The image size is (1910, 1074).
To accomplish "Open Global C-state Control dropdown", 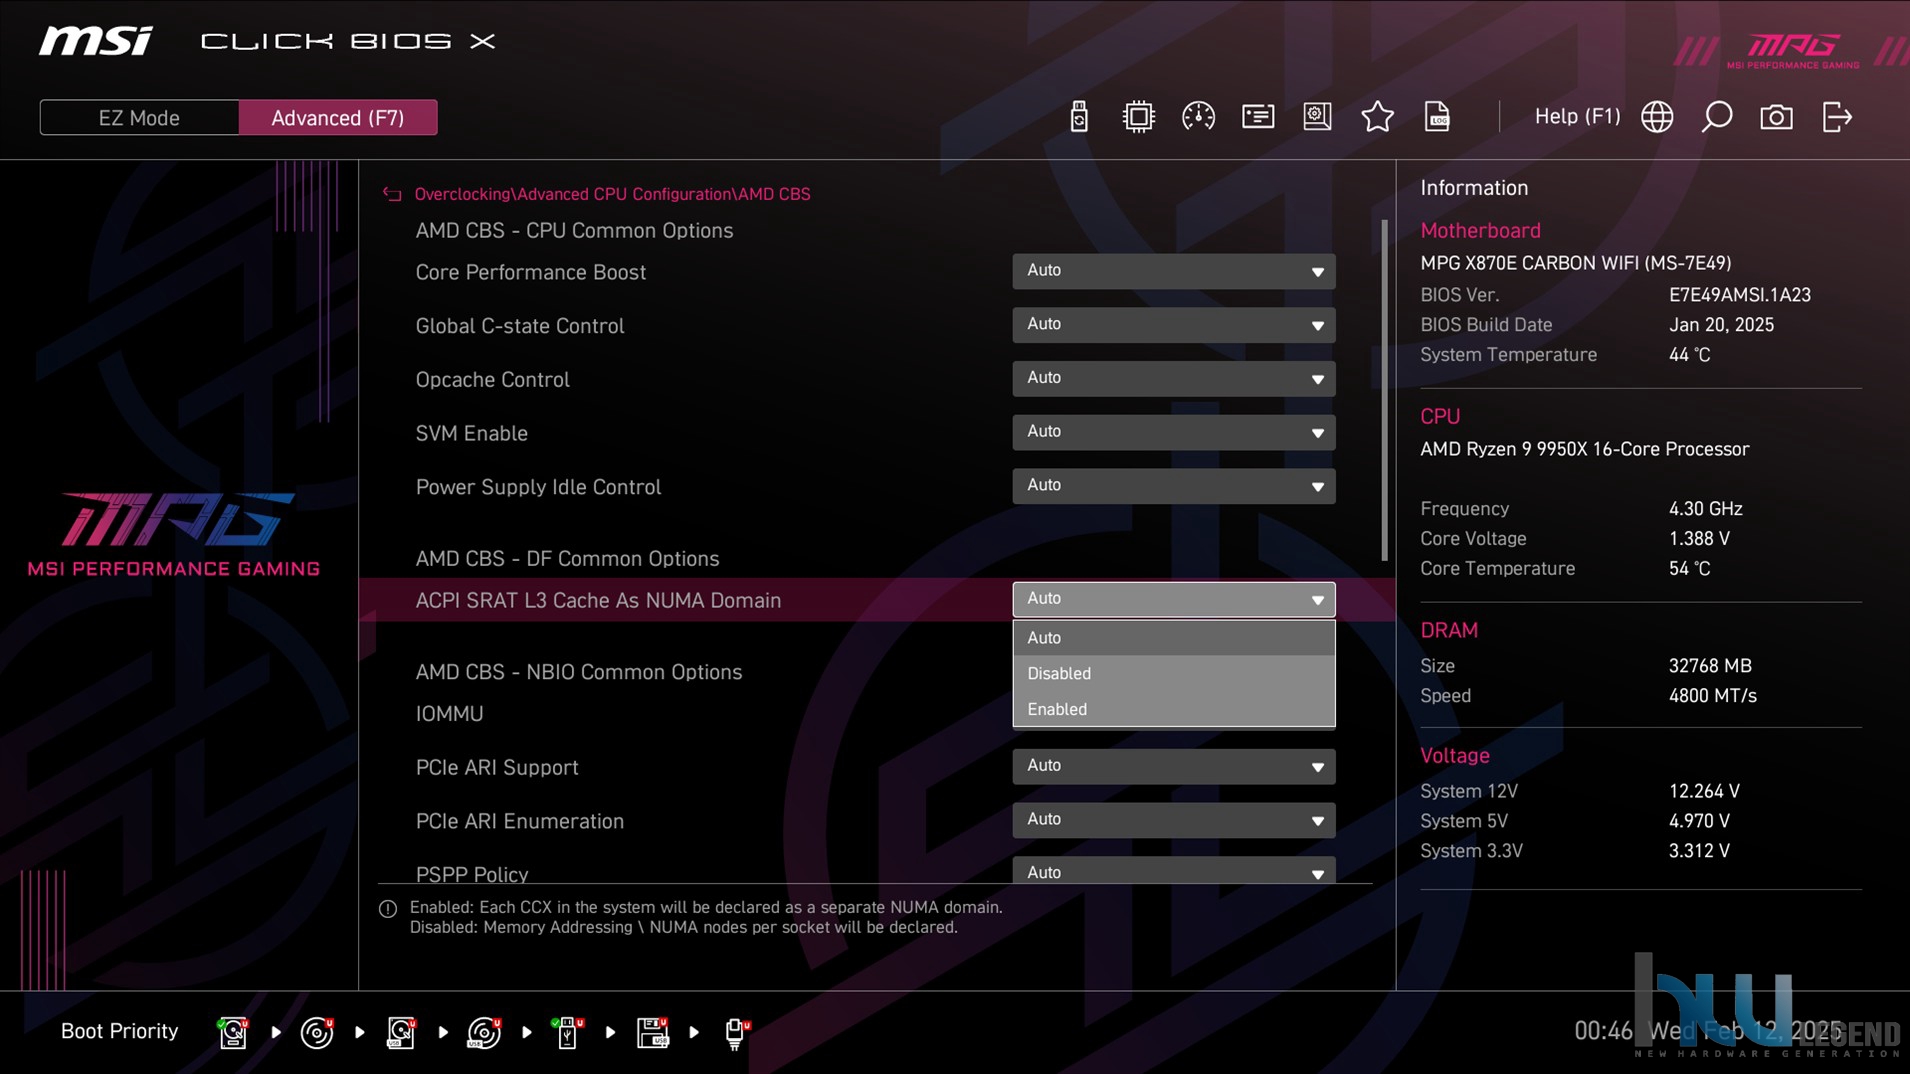I will [1173, 325].
